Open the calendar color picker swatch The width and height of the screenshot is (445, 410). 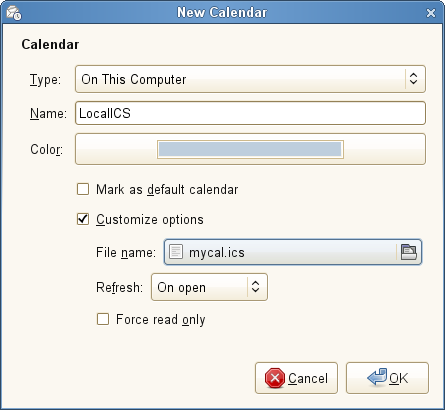coord(250,149)
